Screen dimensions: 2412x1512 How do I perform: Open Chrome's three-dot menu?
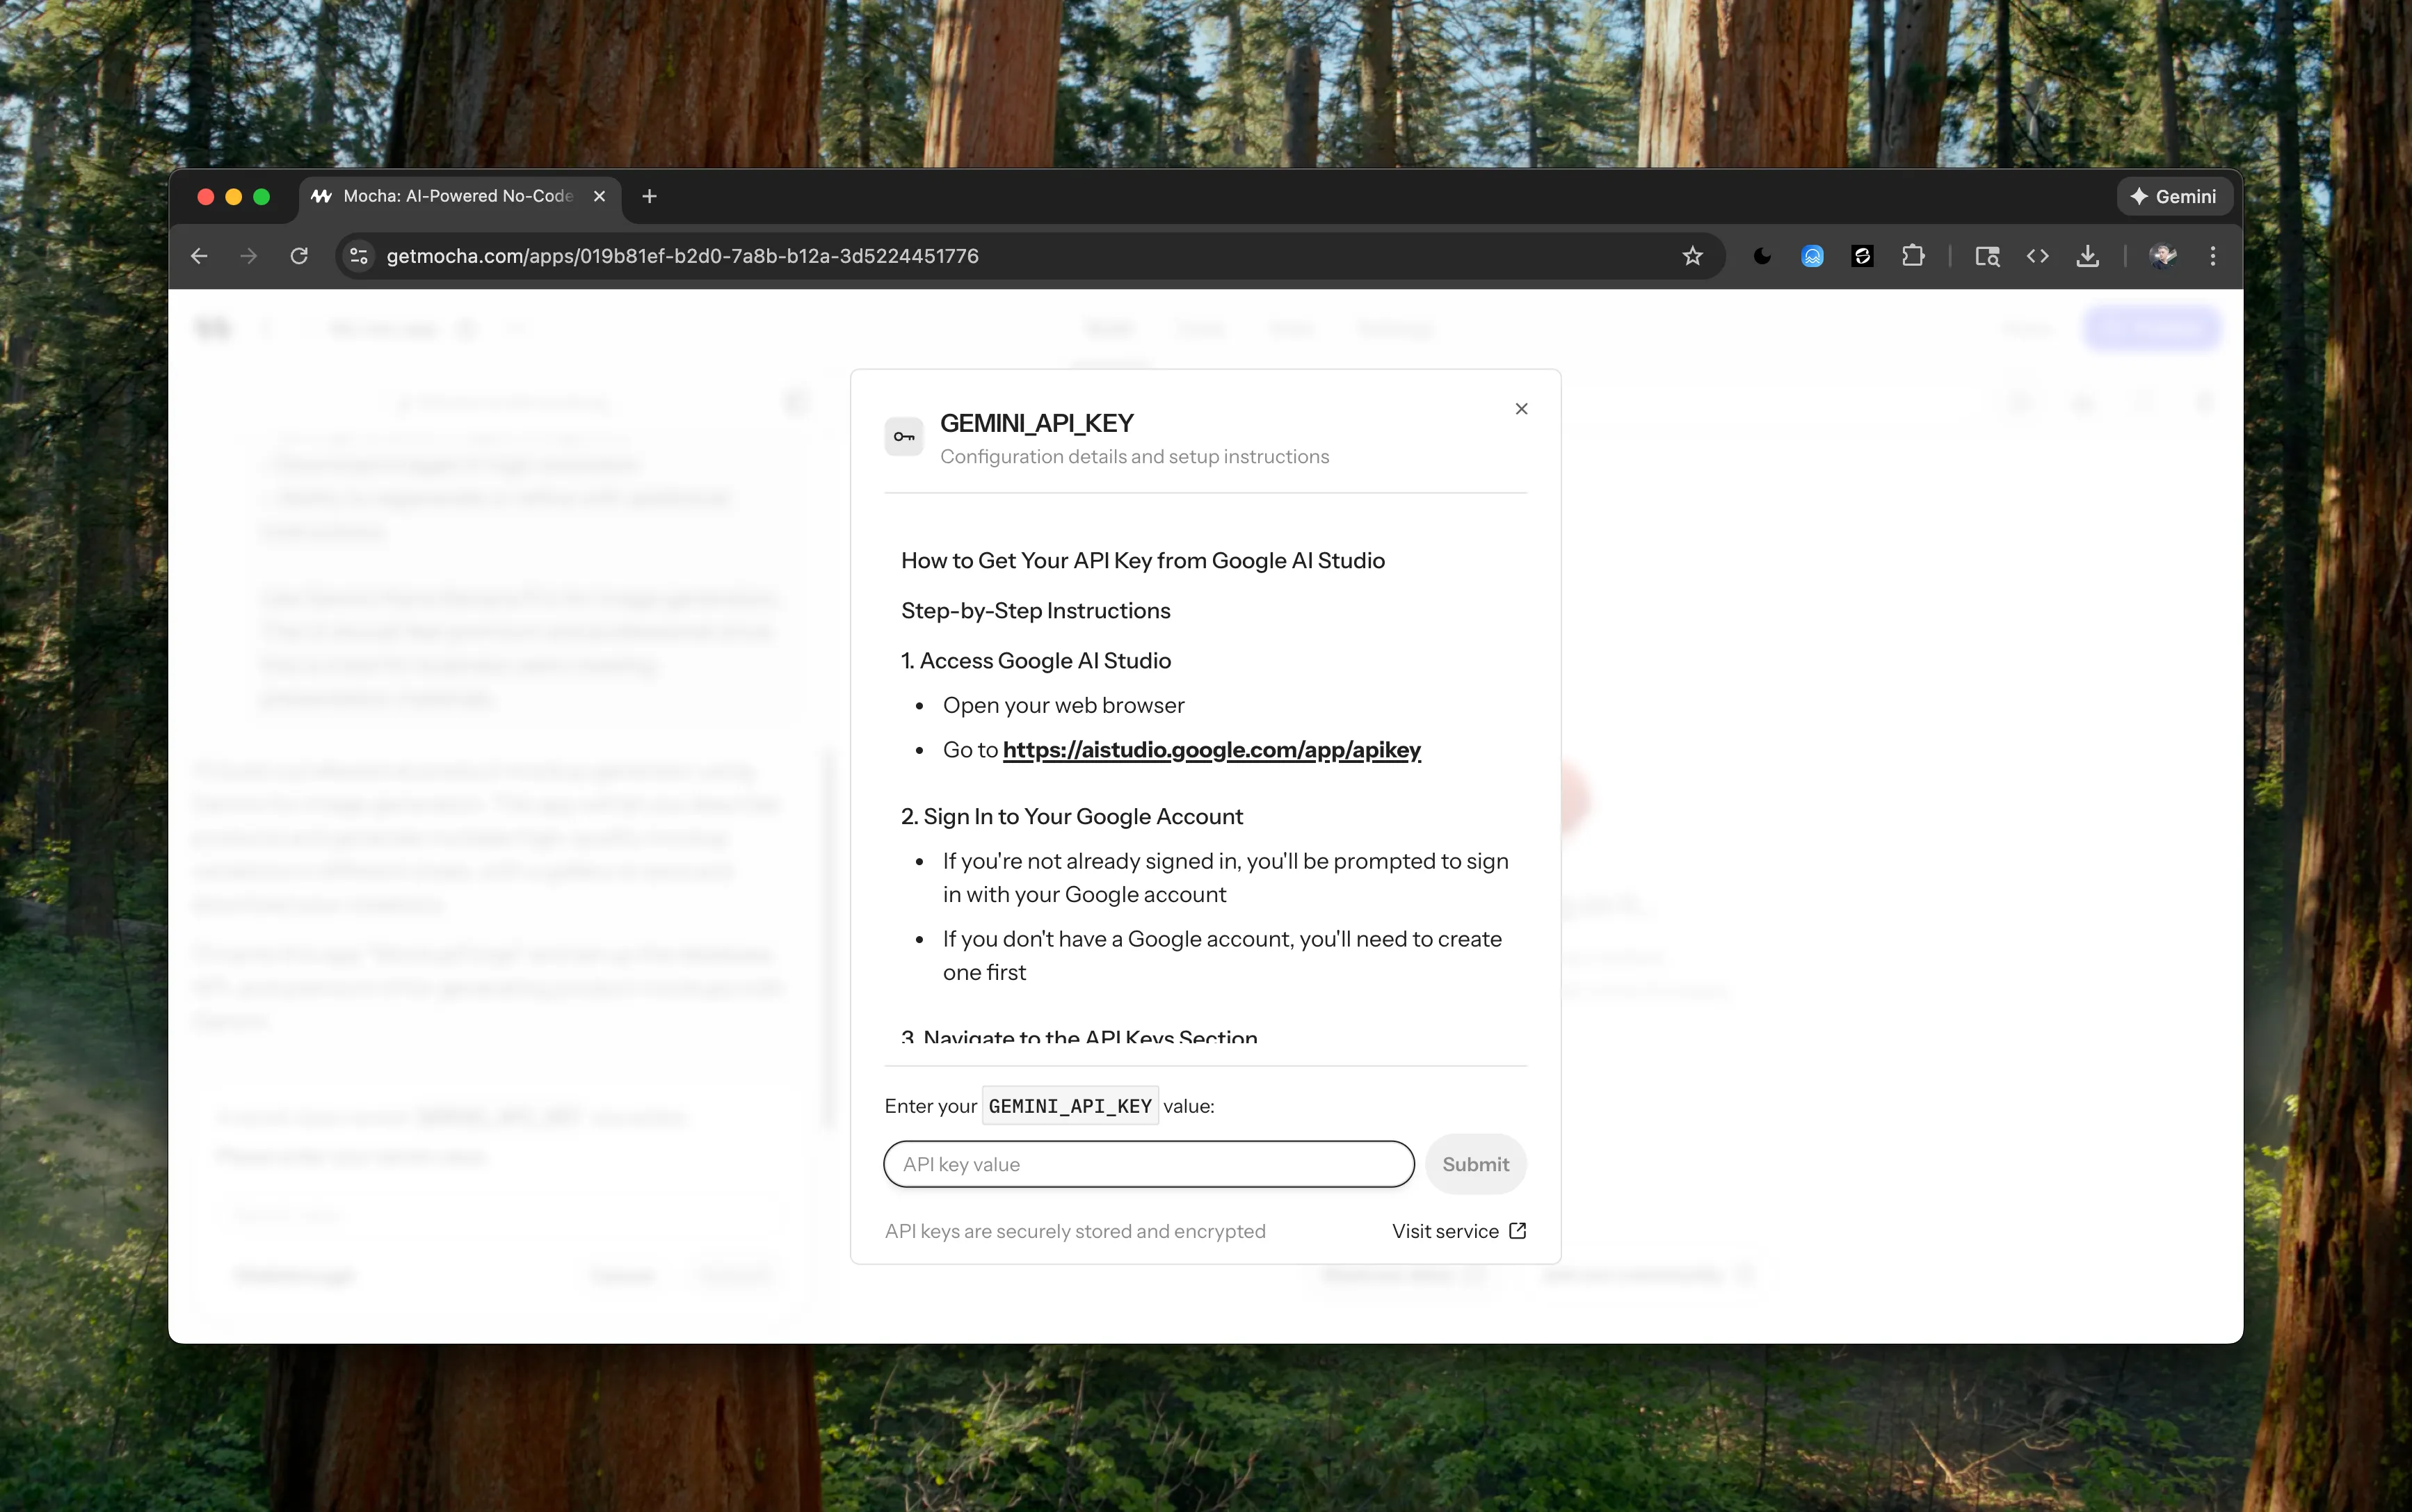pos(2213,256)
